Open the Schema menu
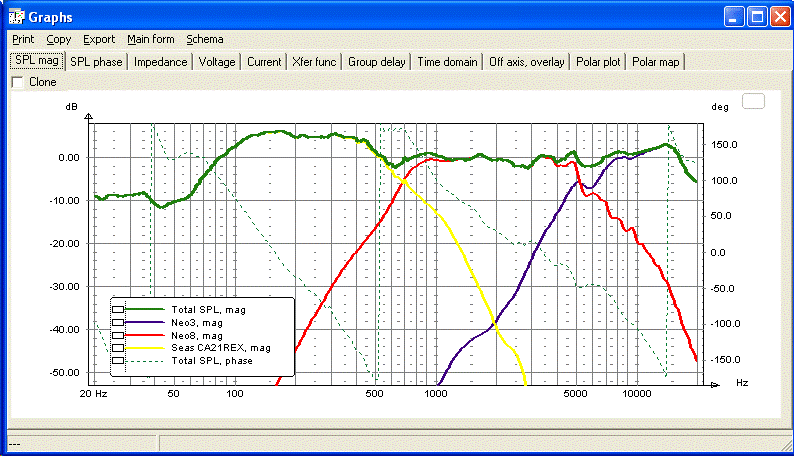This screenshot has width=794, height=456. click(x=205, y=39)
